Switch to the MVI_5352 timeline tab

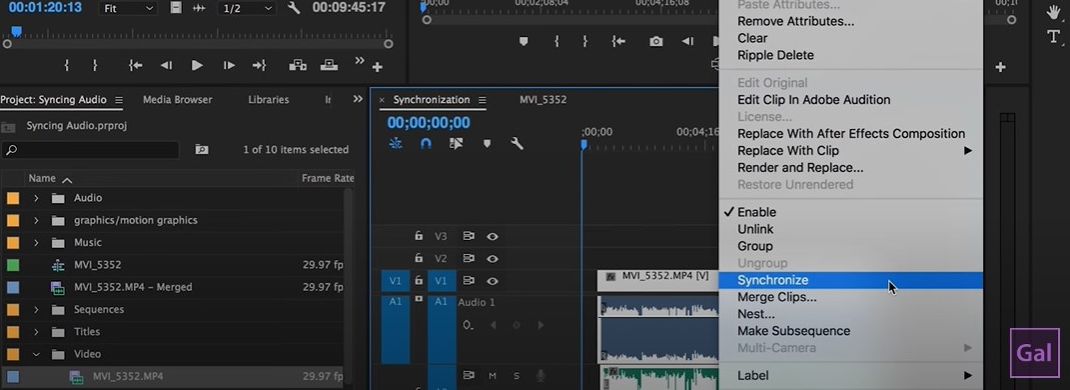pyautogui.click(x=543, y=100)
